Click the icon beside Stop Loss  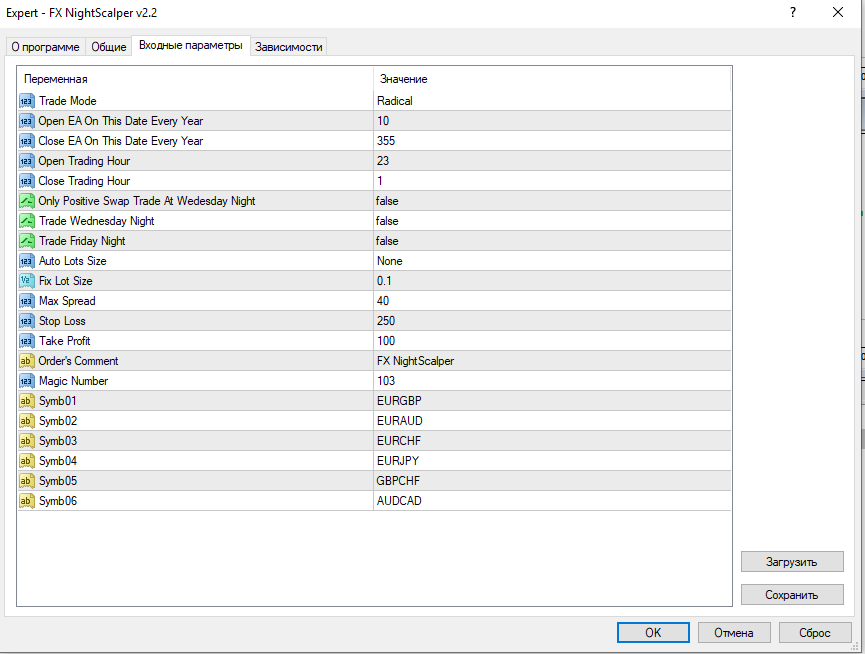26,321
